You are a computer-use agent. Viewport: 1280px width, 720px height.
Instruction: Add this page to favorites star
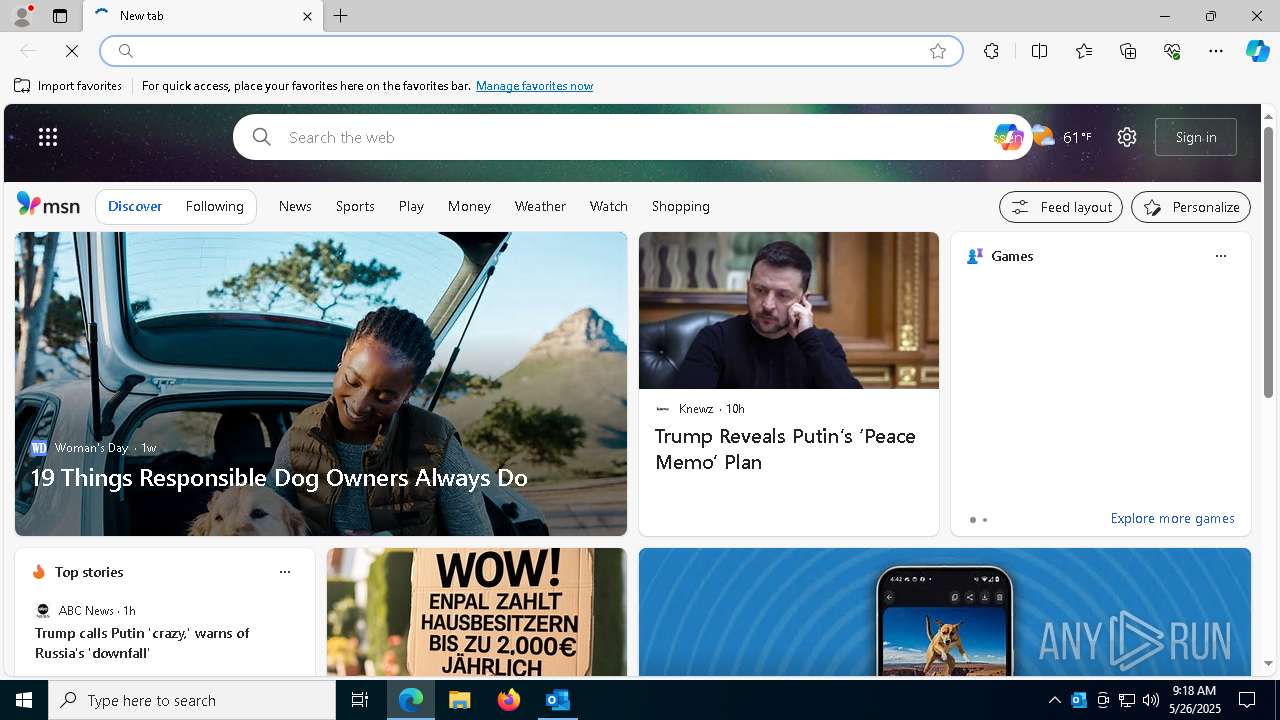tap(938, 51)
